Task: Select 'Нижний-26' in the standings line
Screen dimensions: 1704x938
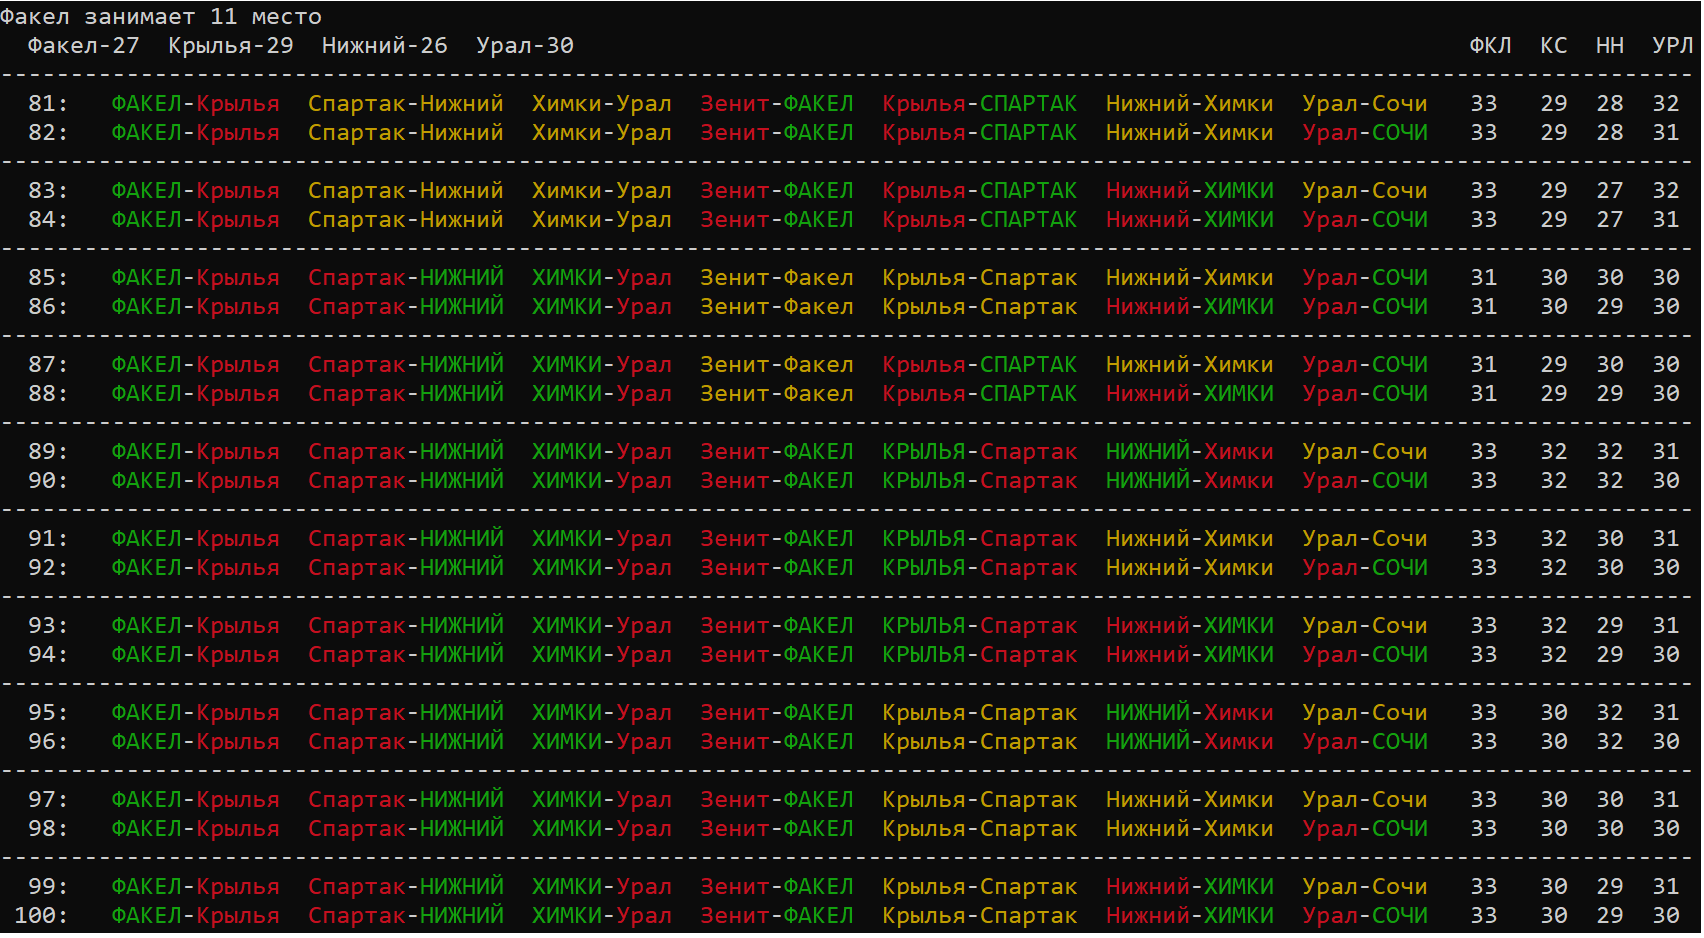Action: point(385,46)
